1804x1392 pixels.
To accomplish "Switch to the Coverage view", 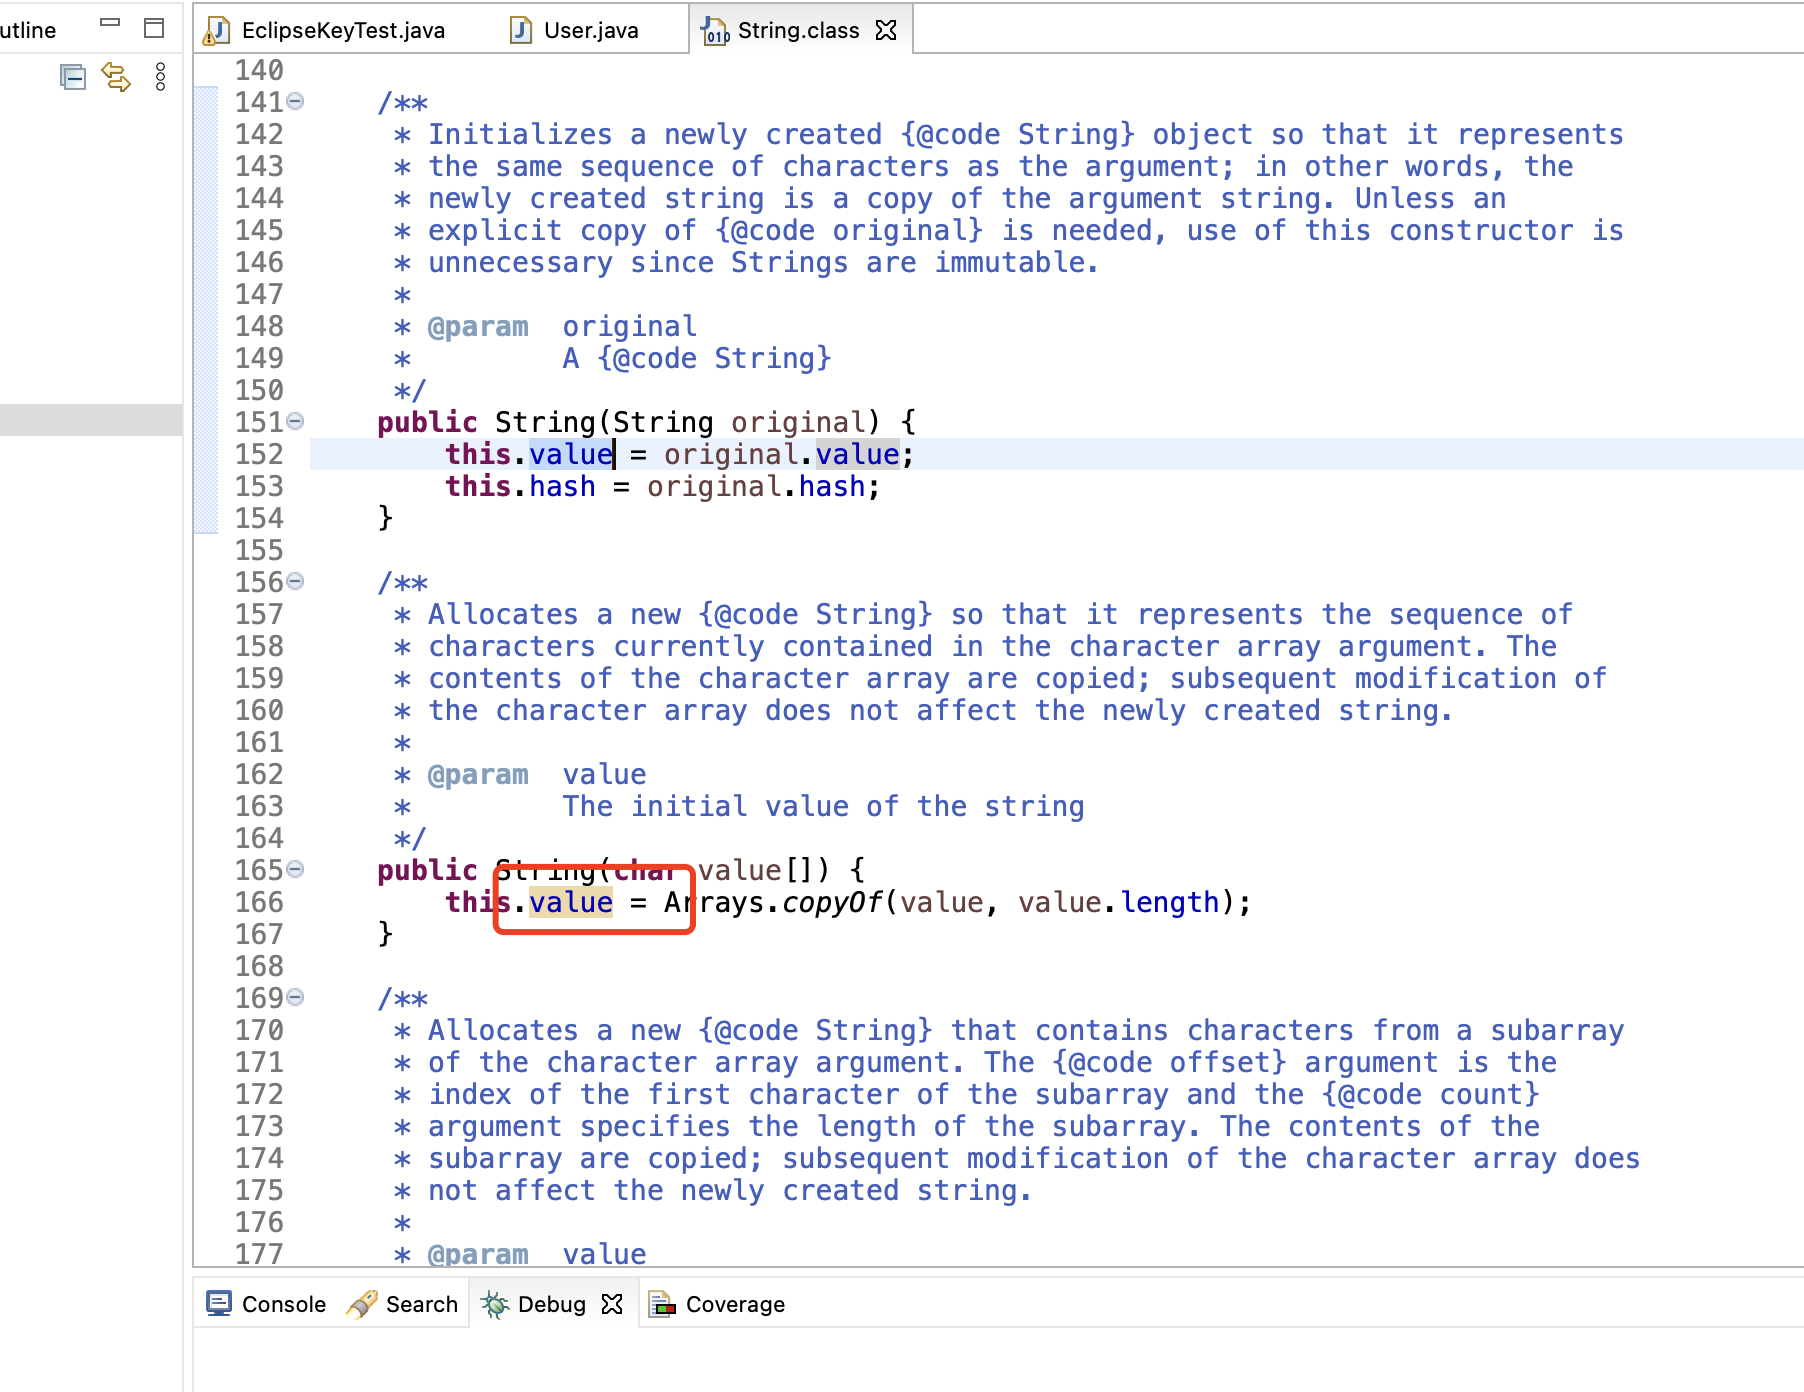I will pyautogui.click(x=734, y=1304).
